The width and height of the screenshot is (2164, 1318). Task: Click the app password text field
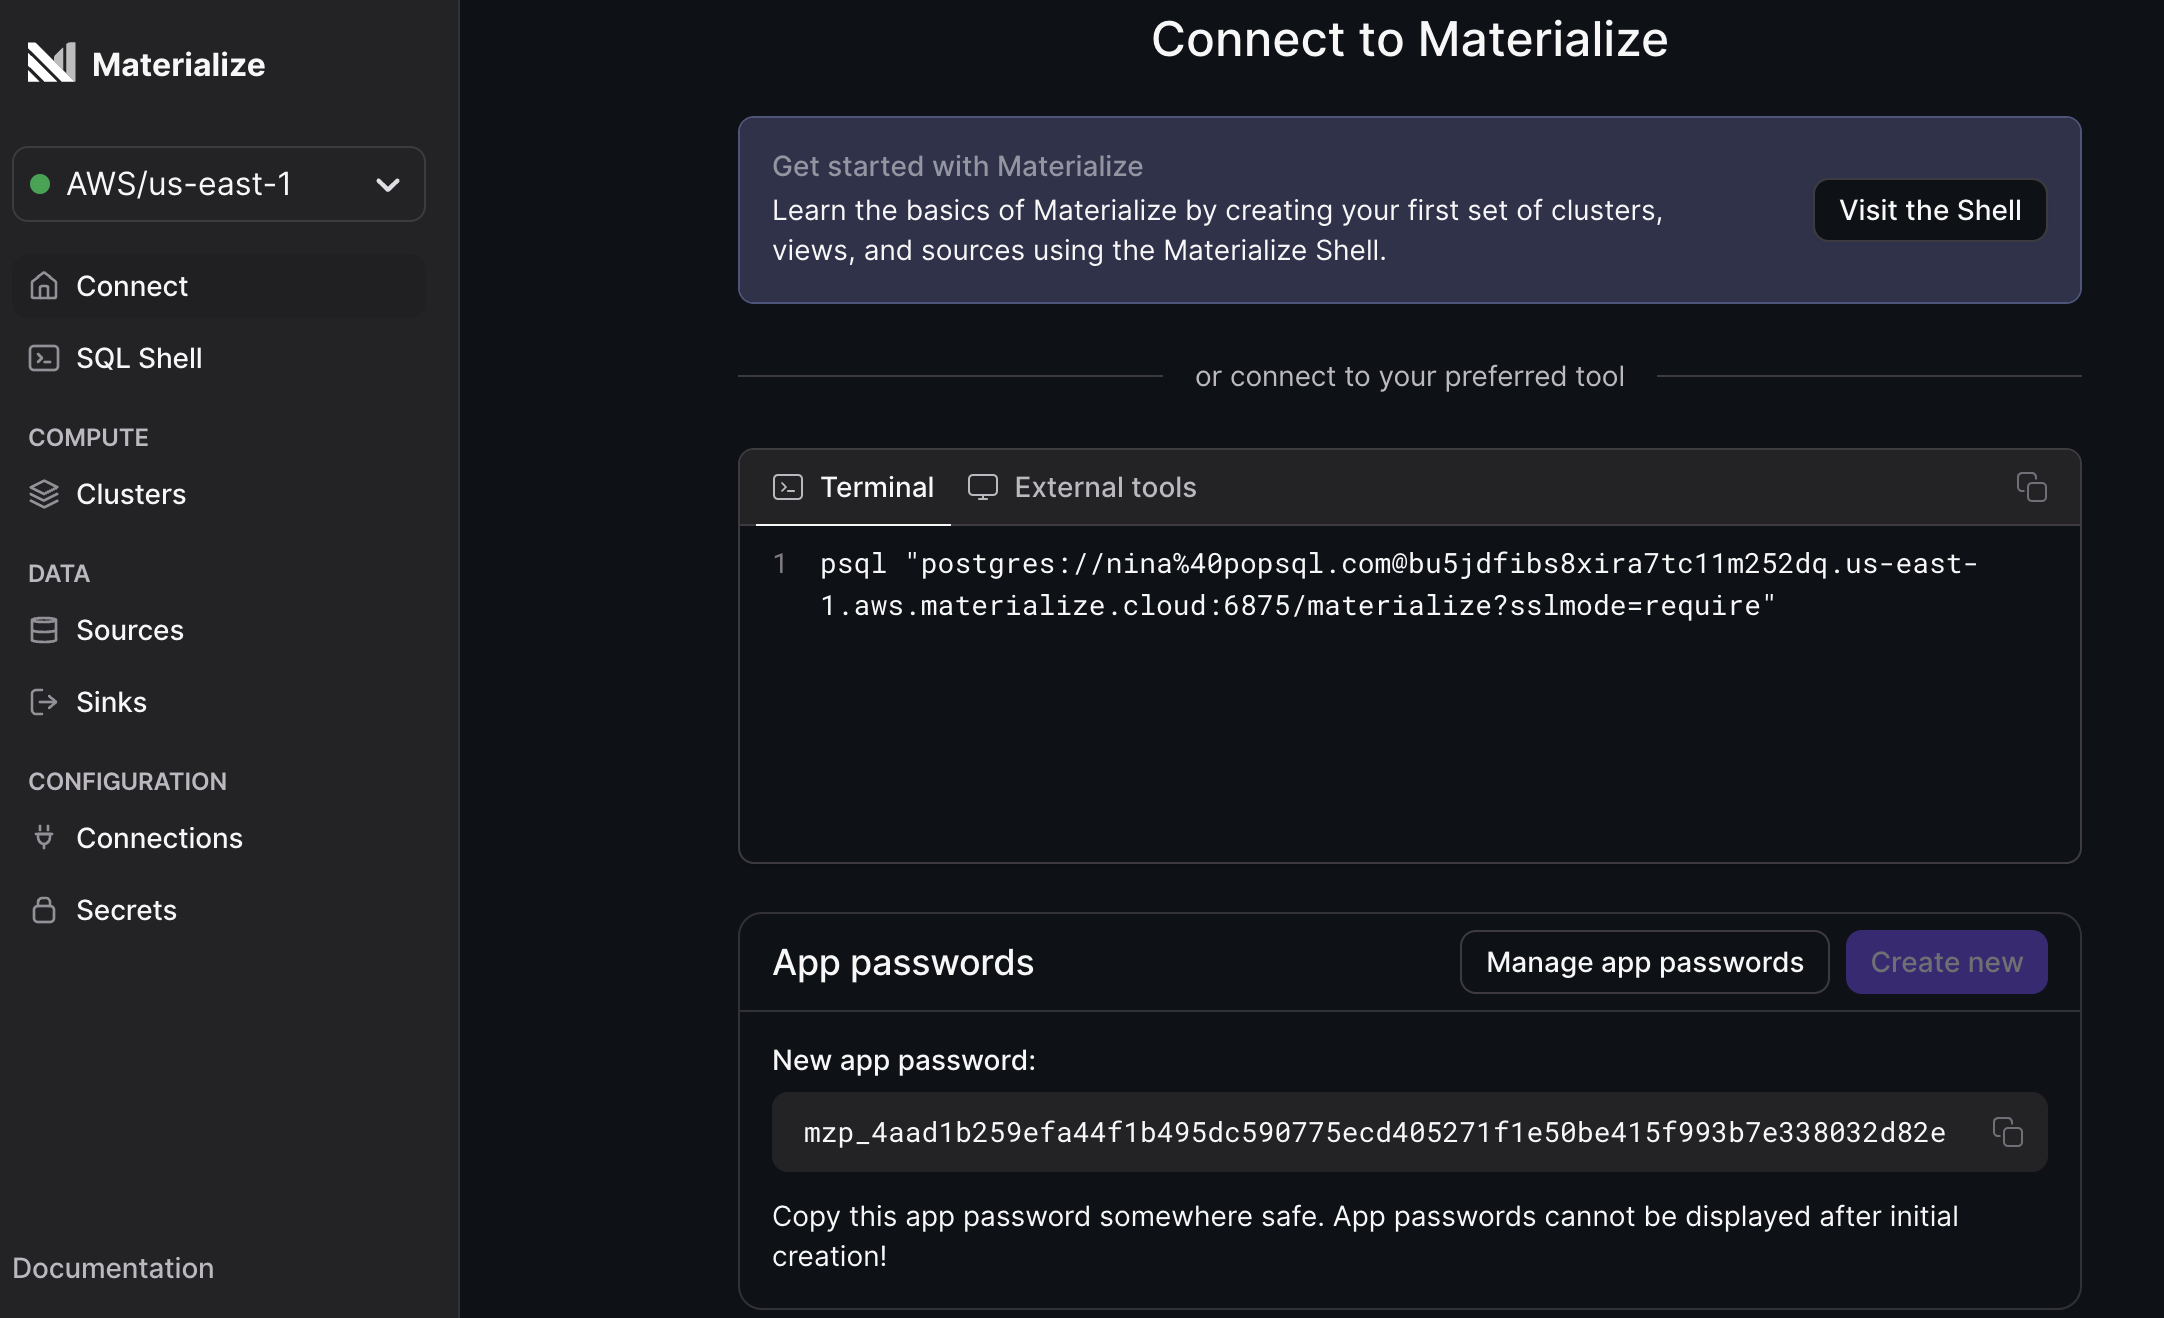tap(1374, 1132)
